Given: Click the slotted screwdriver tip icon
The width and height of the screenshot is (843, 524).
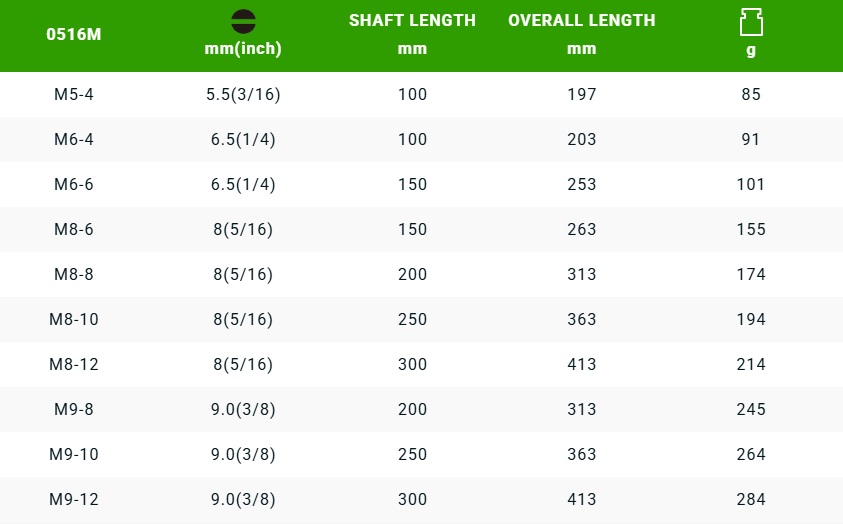Looking at the screenshot, I should 242,20.
